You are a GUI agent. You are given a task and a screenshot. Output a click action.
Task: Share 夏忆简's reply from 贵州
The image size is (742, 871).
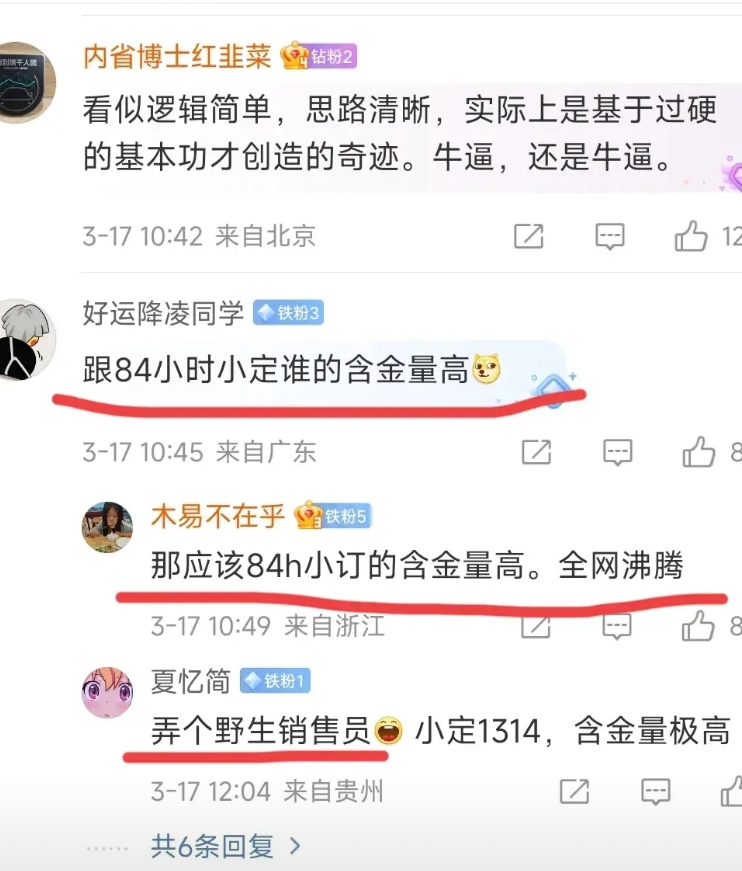[574, 791]
